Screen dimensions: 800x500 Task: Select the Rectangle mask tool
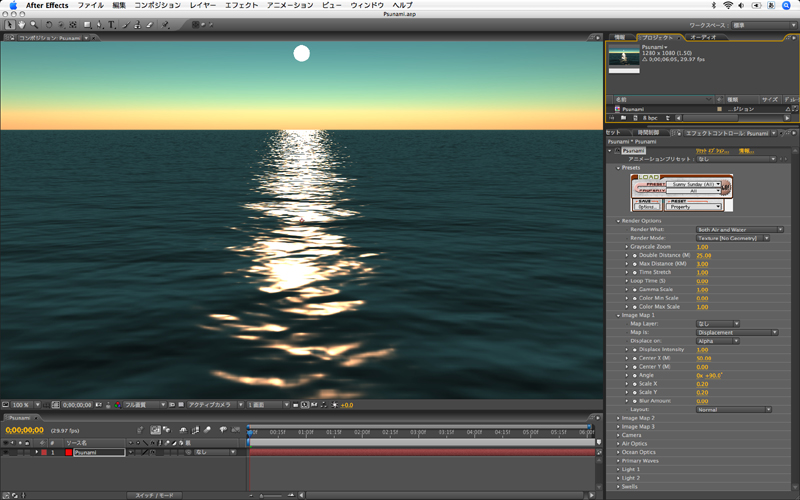[x=87, y=24]
